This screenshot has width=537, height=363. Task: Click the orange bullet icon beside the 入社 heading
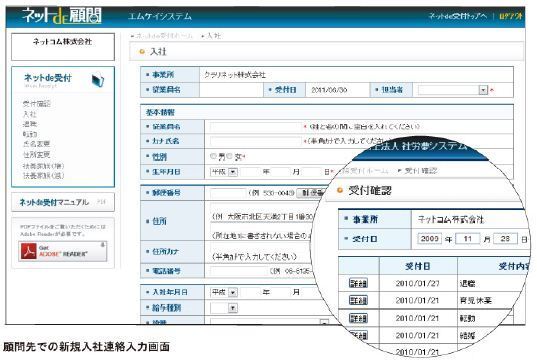[142, 52]
